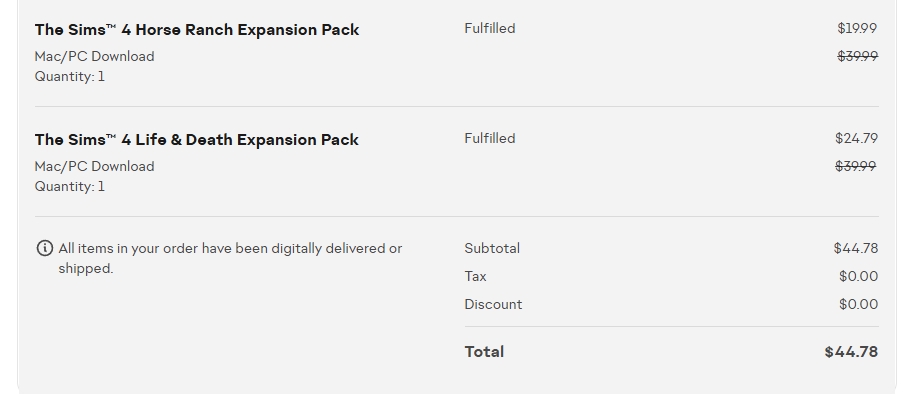Click the info circle icon
The width and height of the screenshot is (904, 394).
point(44,249)
